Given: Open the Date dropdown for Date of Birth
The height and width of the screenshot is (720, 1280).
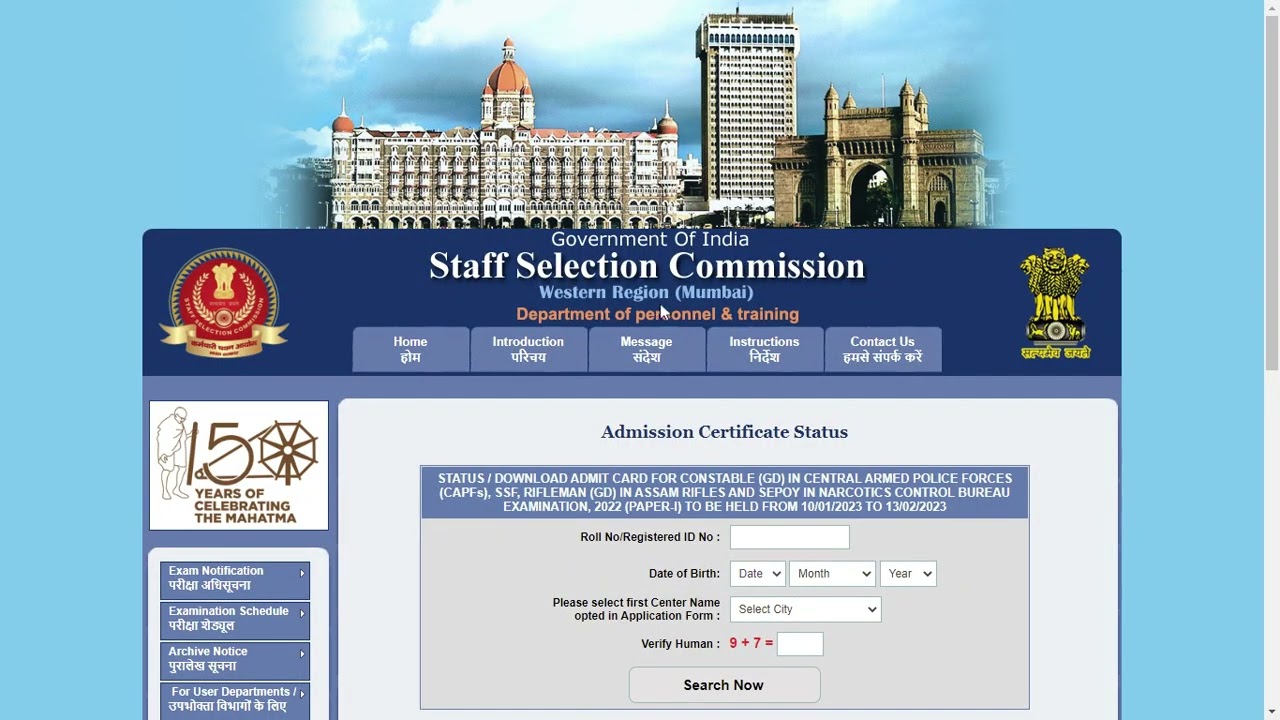Looking at the screenshot, I should [757, 573].
